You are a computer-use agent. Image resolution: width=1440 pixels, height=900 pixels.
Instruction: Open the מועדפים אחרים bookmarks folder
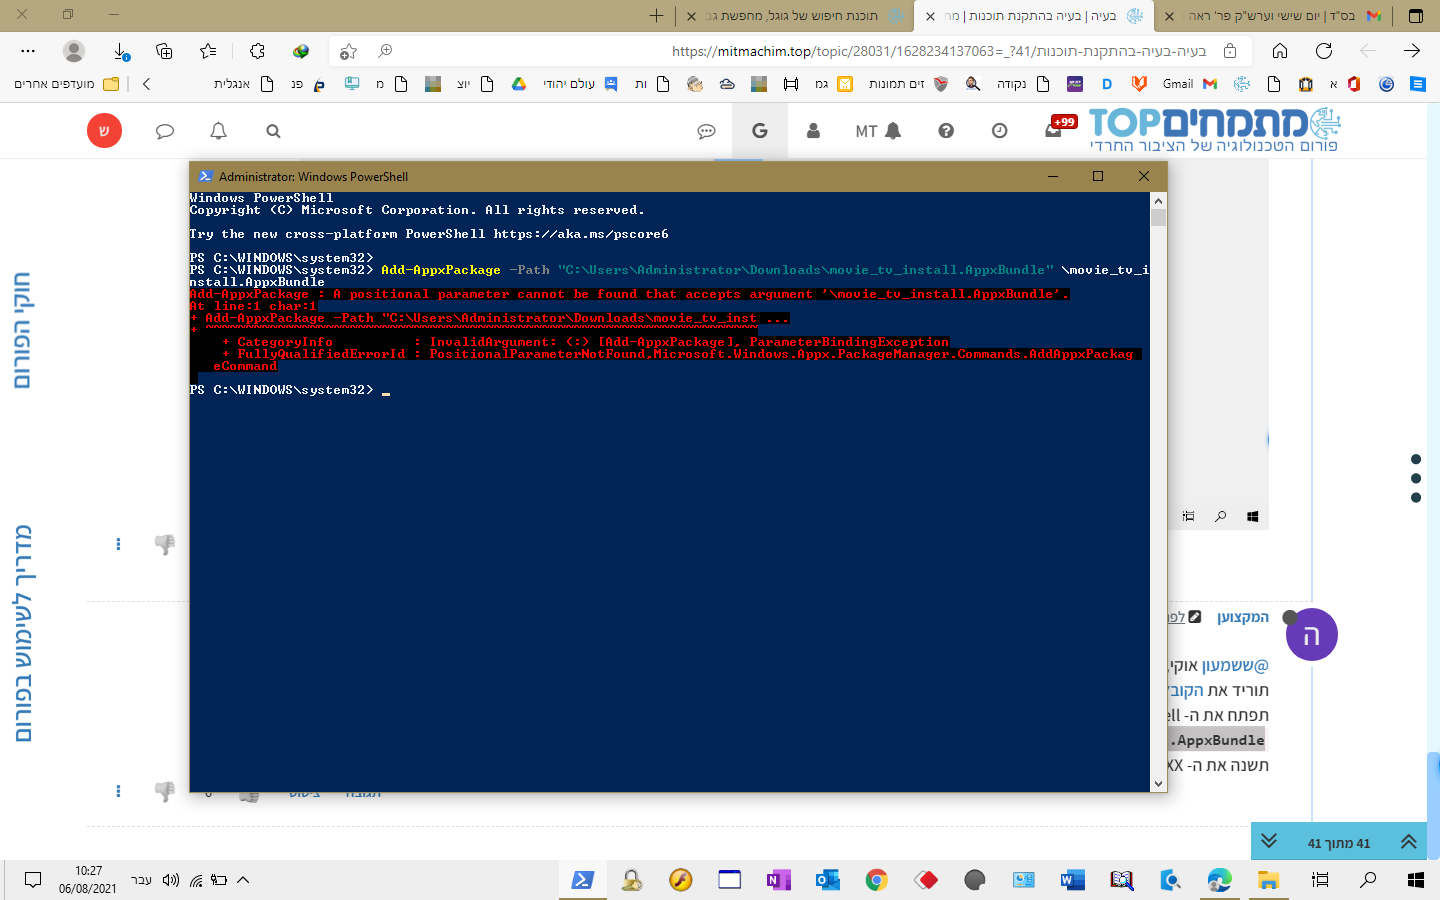[66, 84]
